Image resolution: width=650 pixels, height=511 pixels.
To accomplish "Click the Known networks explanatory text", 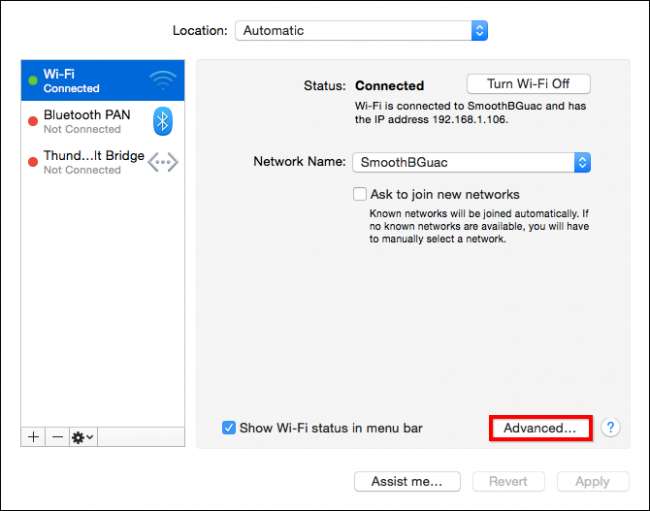I will (x=479, y=226).
